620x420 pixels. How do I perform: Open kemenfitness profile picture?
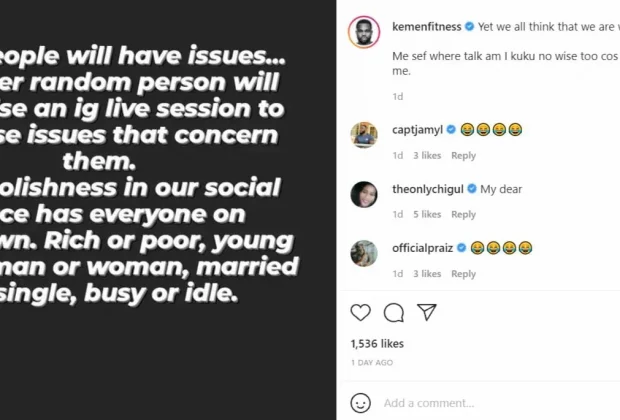[x=363, y=31]
